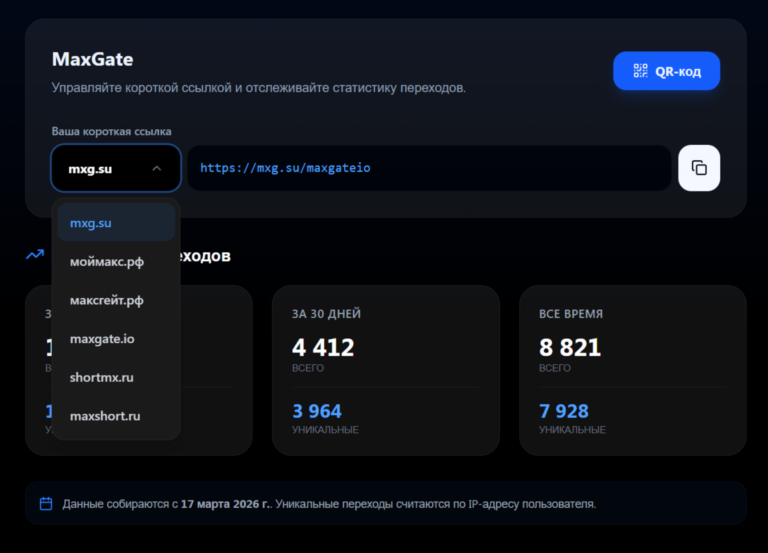Click the 3 964 unique visits value
768x553 pixels.
[x=317, y=411]
